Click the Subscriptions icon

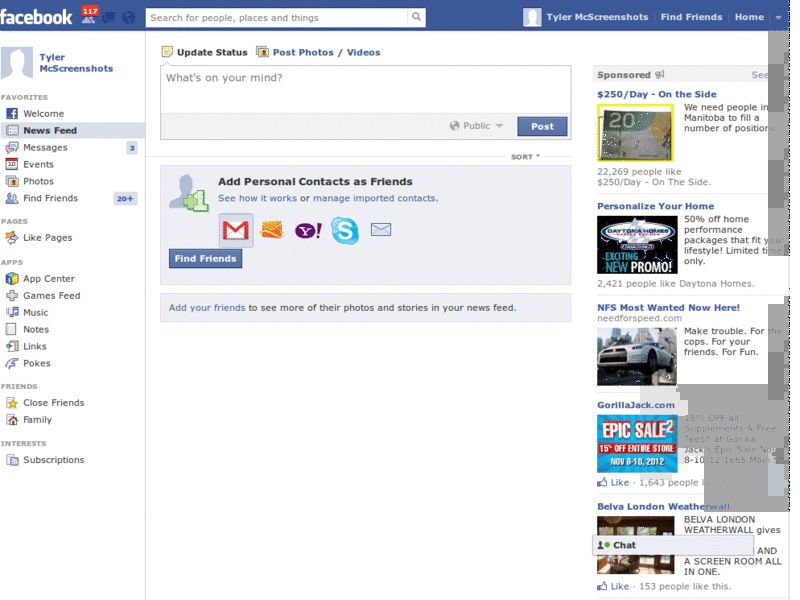click(12, 460)
